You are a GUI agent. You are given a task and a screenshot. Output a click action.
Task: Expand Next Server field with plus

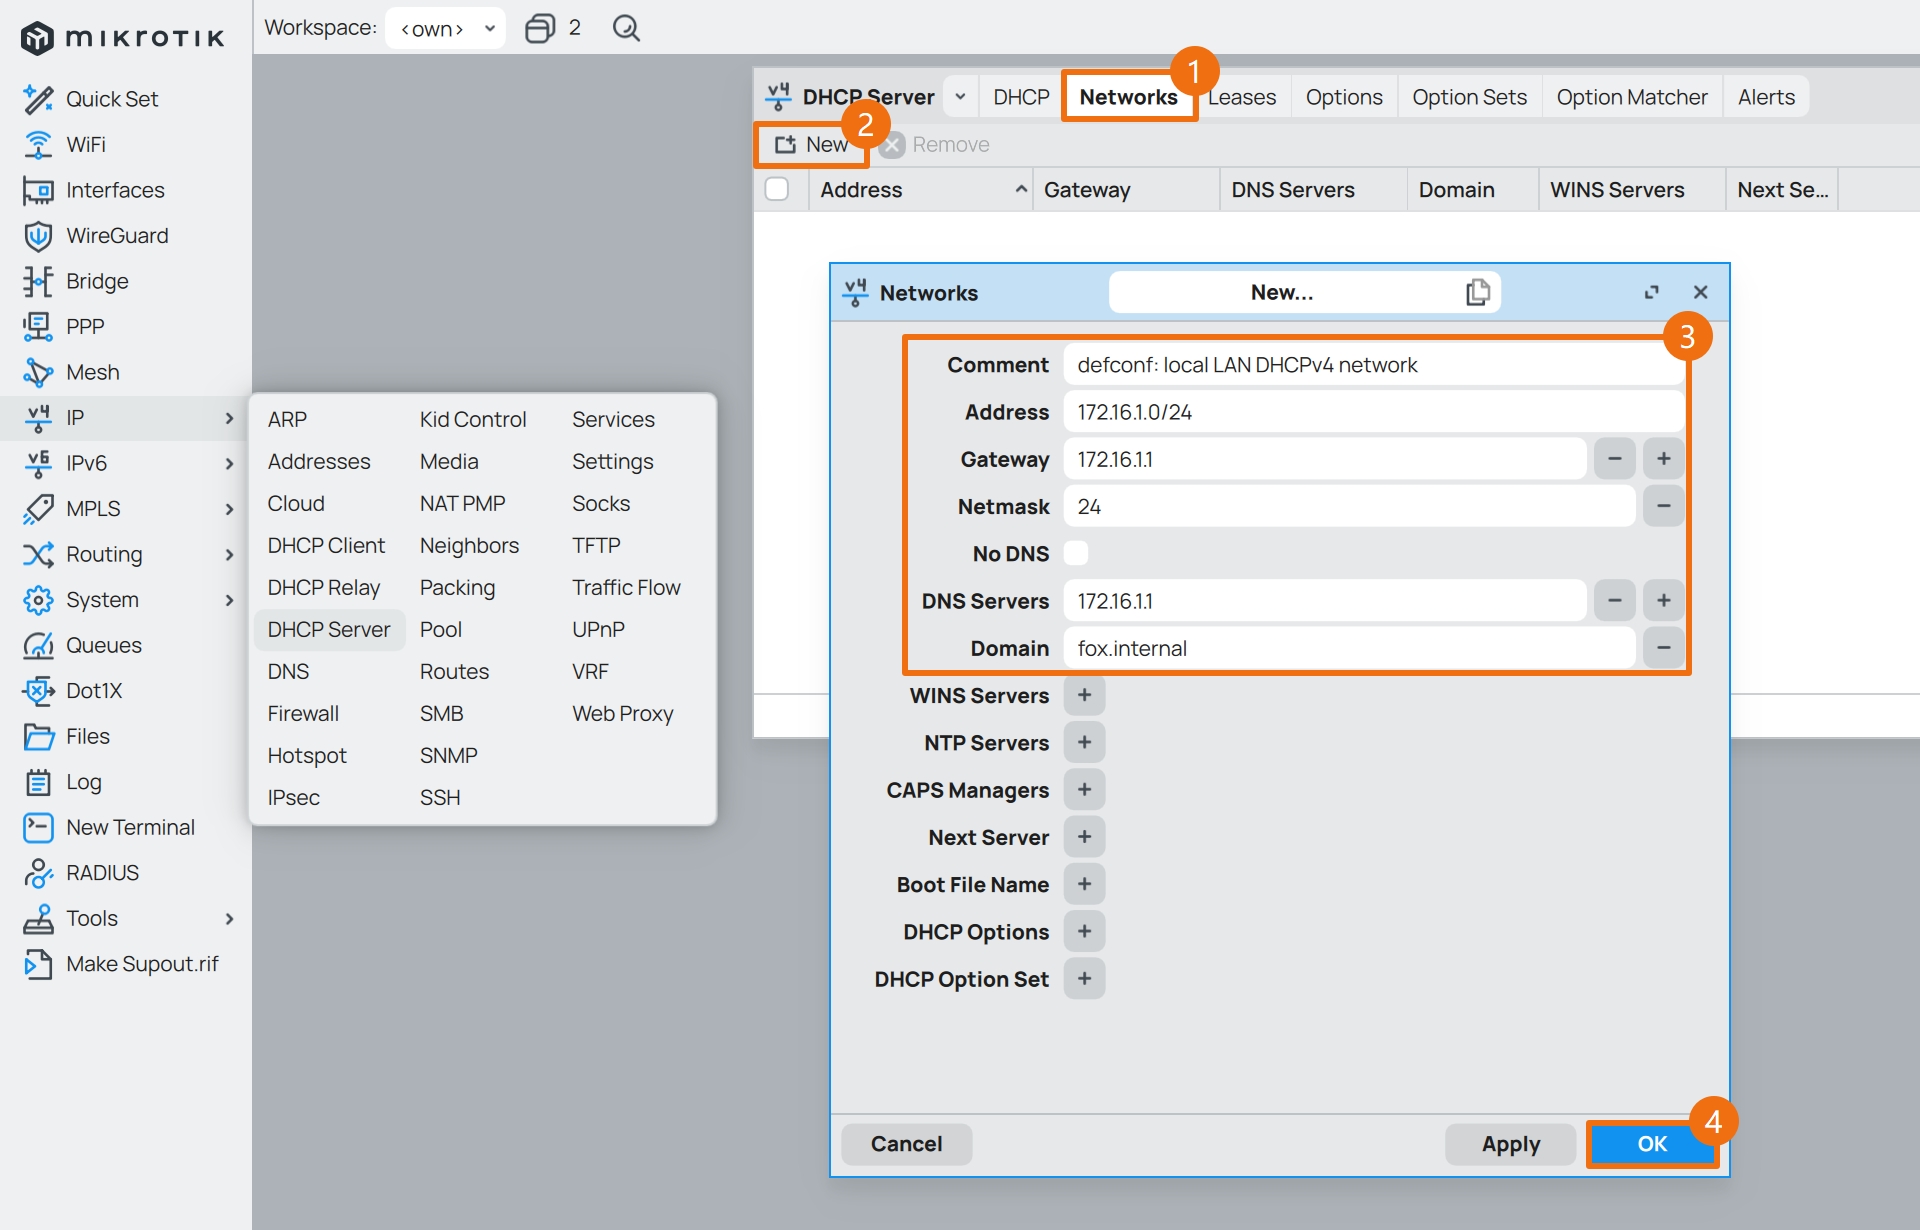pos(1084,837)
